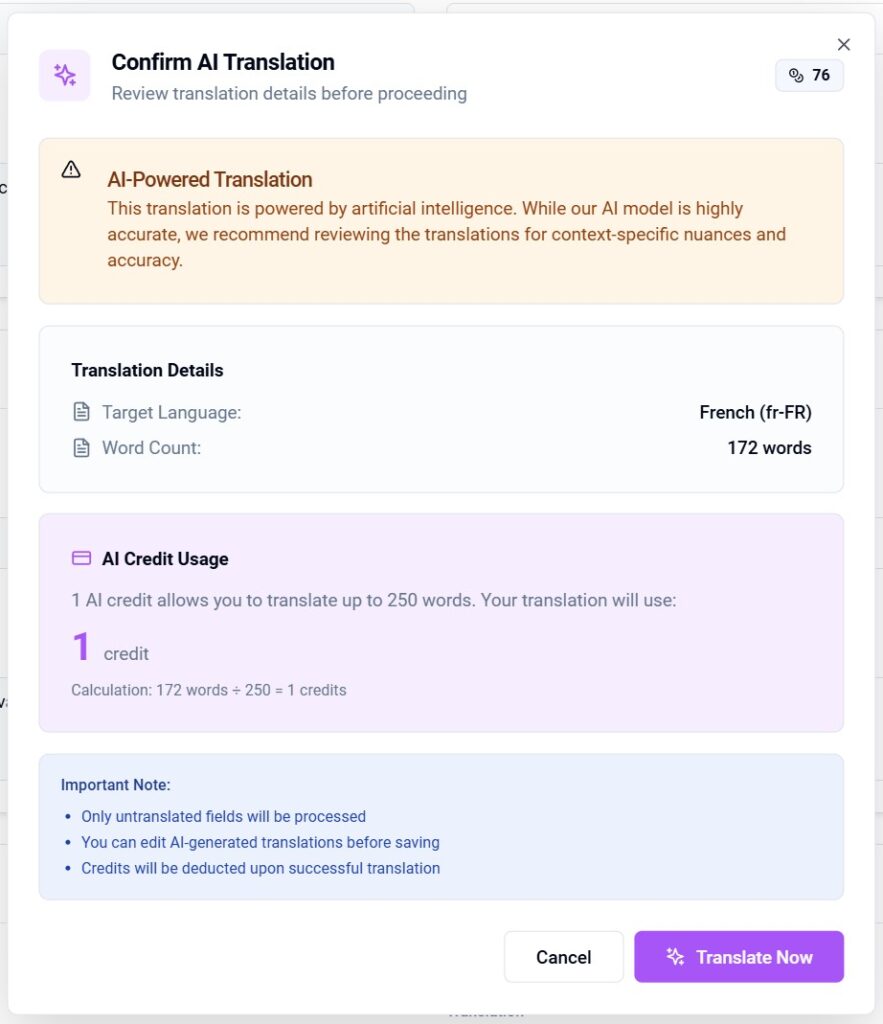883x1024 pixels.
Task: Click the coins credit balance icon
Action: (796, 76)
